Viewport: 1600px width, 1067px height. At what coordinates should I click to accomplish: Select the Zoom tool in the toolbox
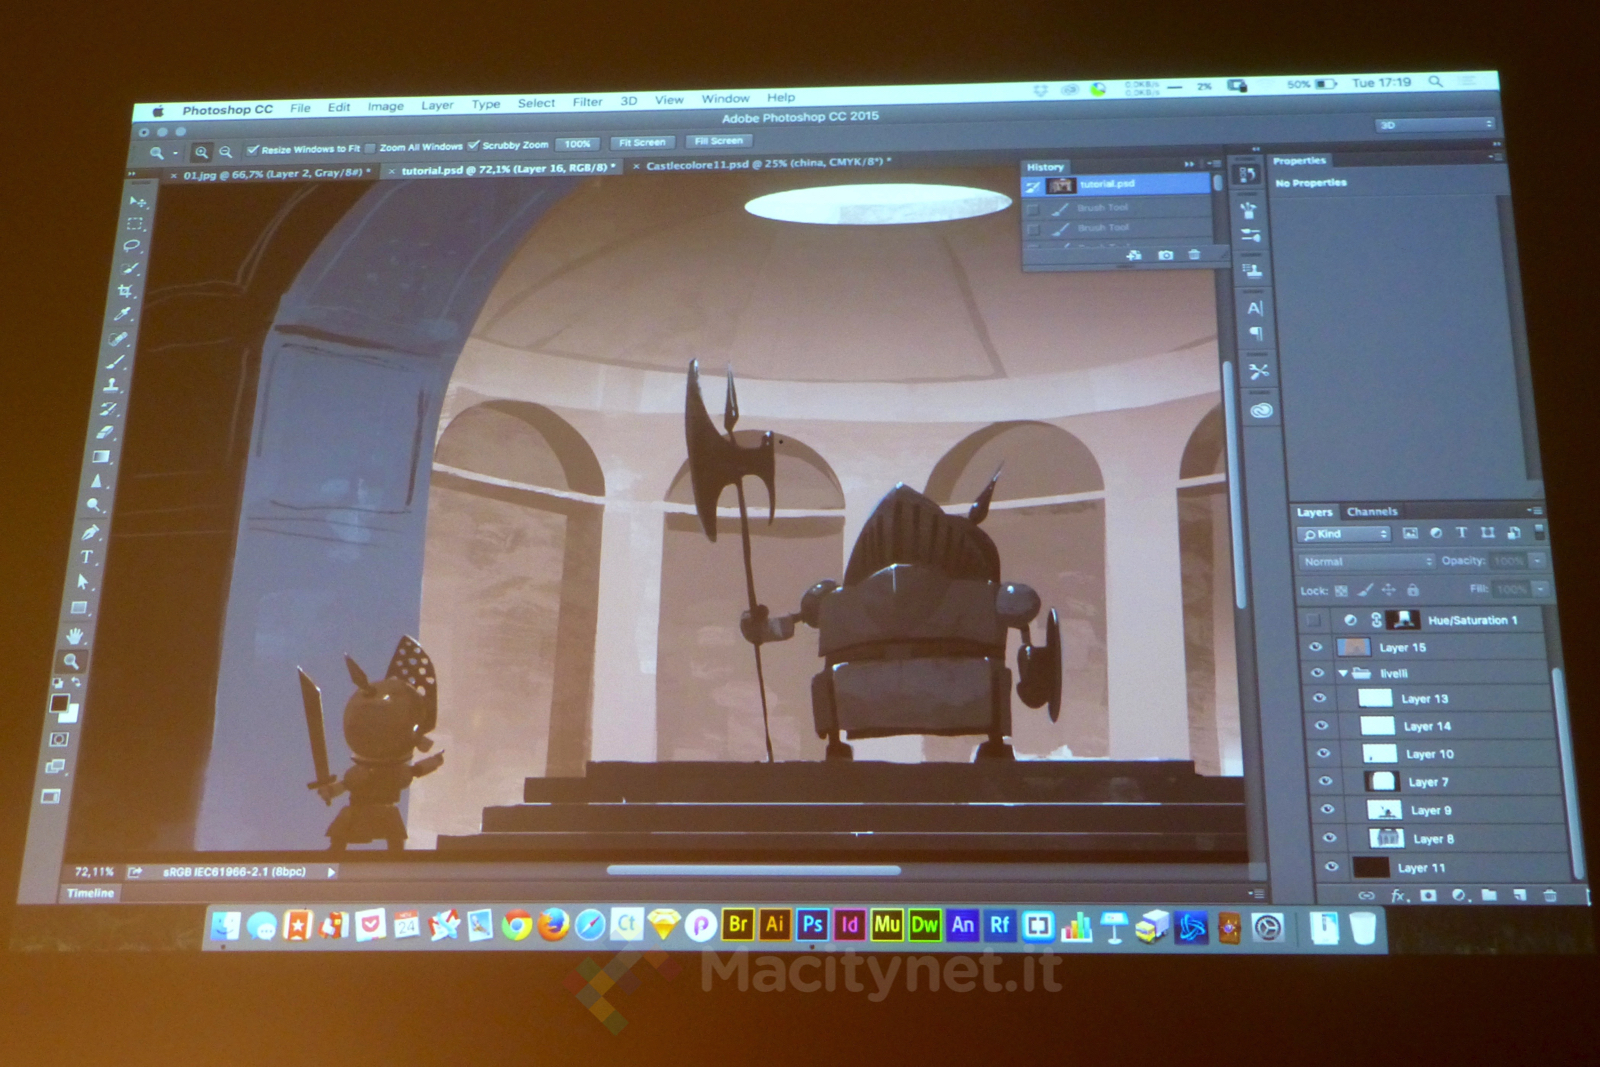(x=71, y=661)
